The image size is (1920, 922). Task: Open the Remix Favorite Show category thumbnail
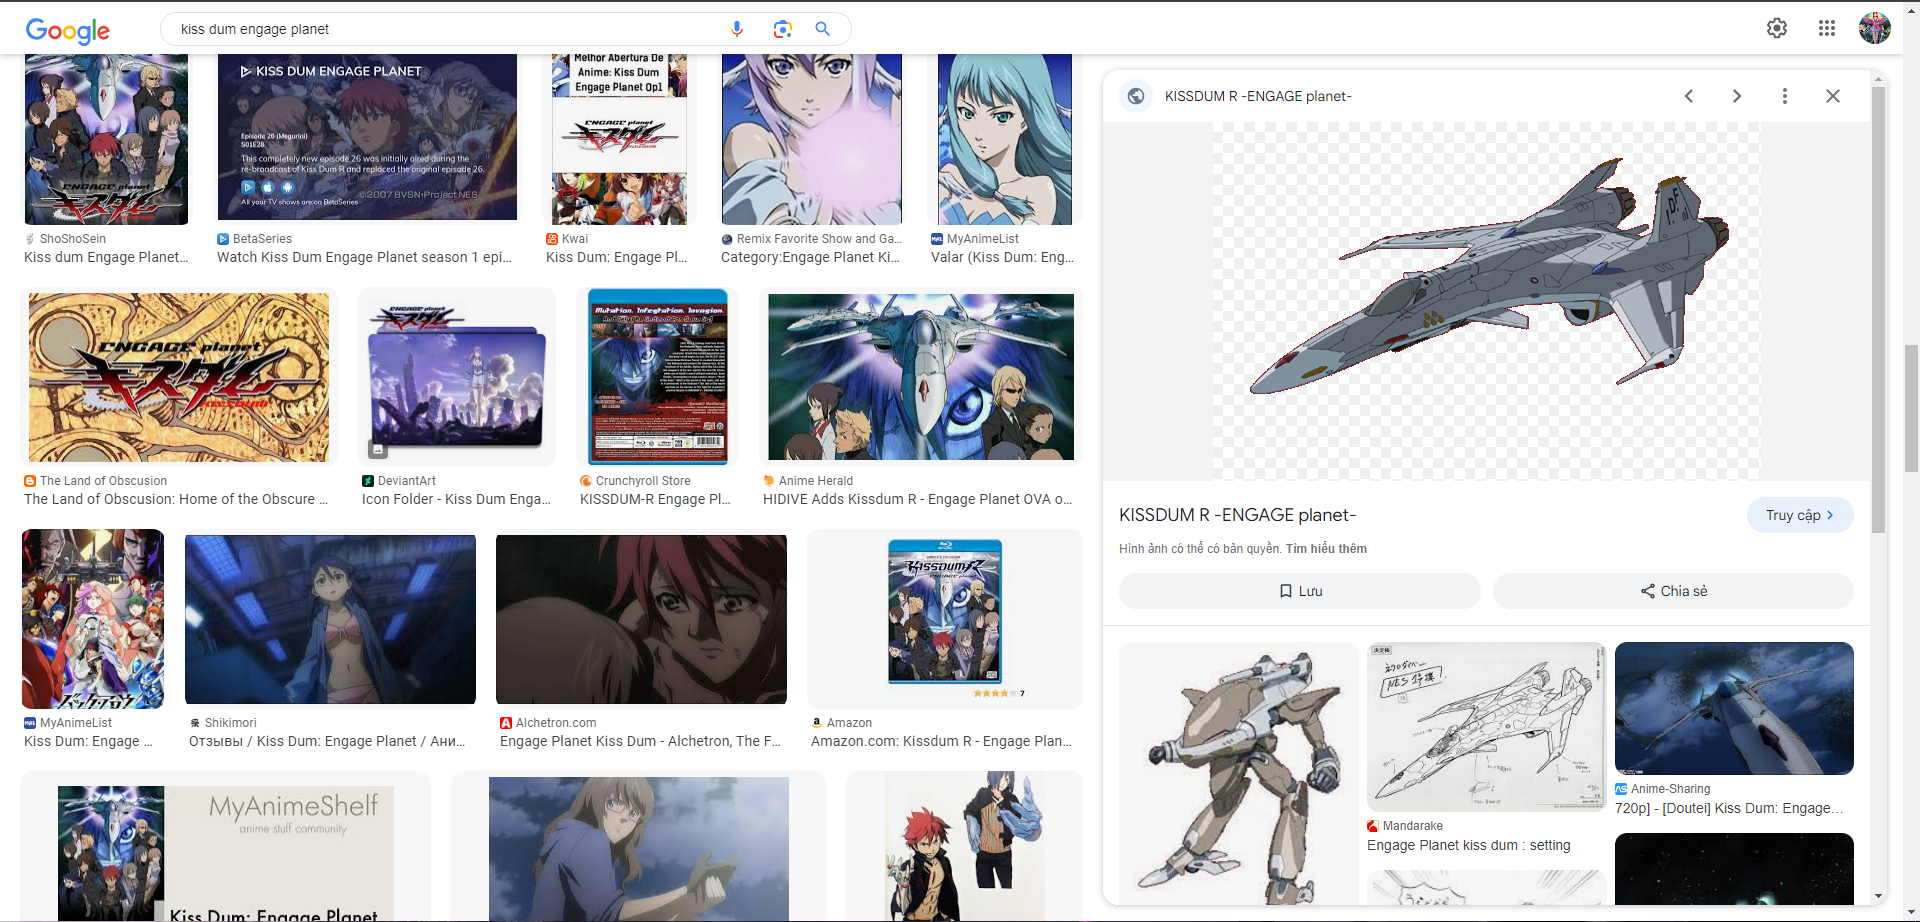pyautogui.click(x=812, y=139)
